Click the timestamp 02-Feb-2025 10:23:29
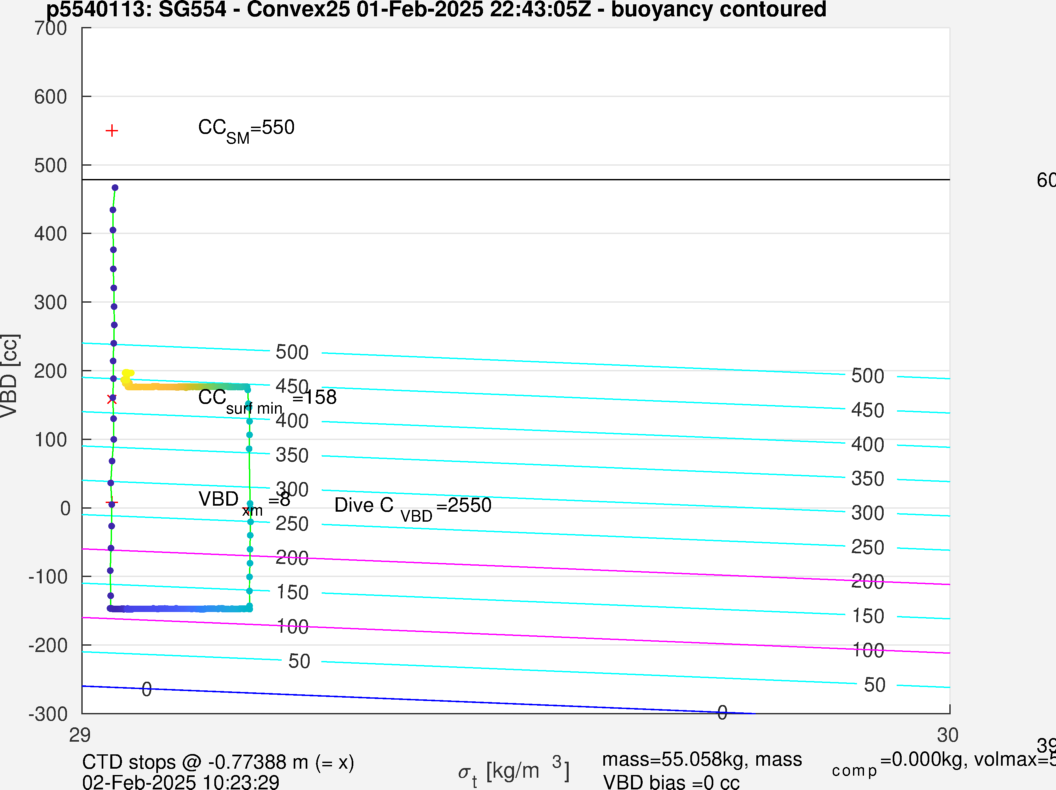The height and width of the screenshot is (790, 1056). click(x=180, y=783)
